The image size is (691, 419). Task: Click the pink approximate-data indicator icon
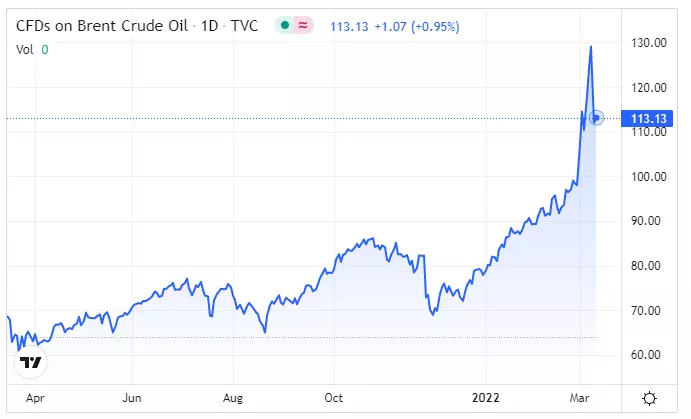(303, 26)
